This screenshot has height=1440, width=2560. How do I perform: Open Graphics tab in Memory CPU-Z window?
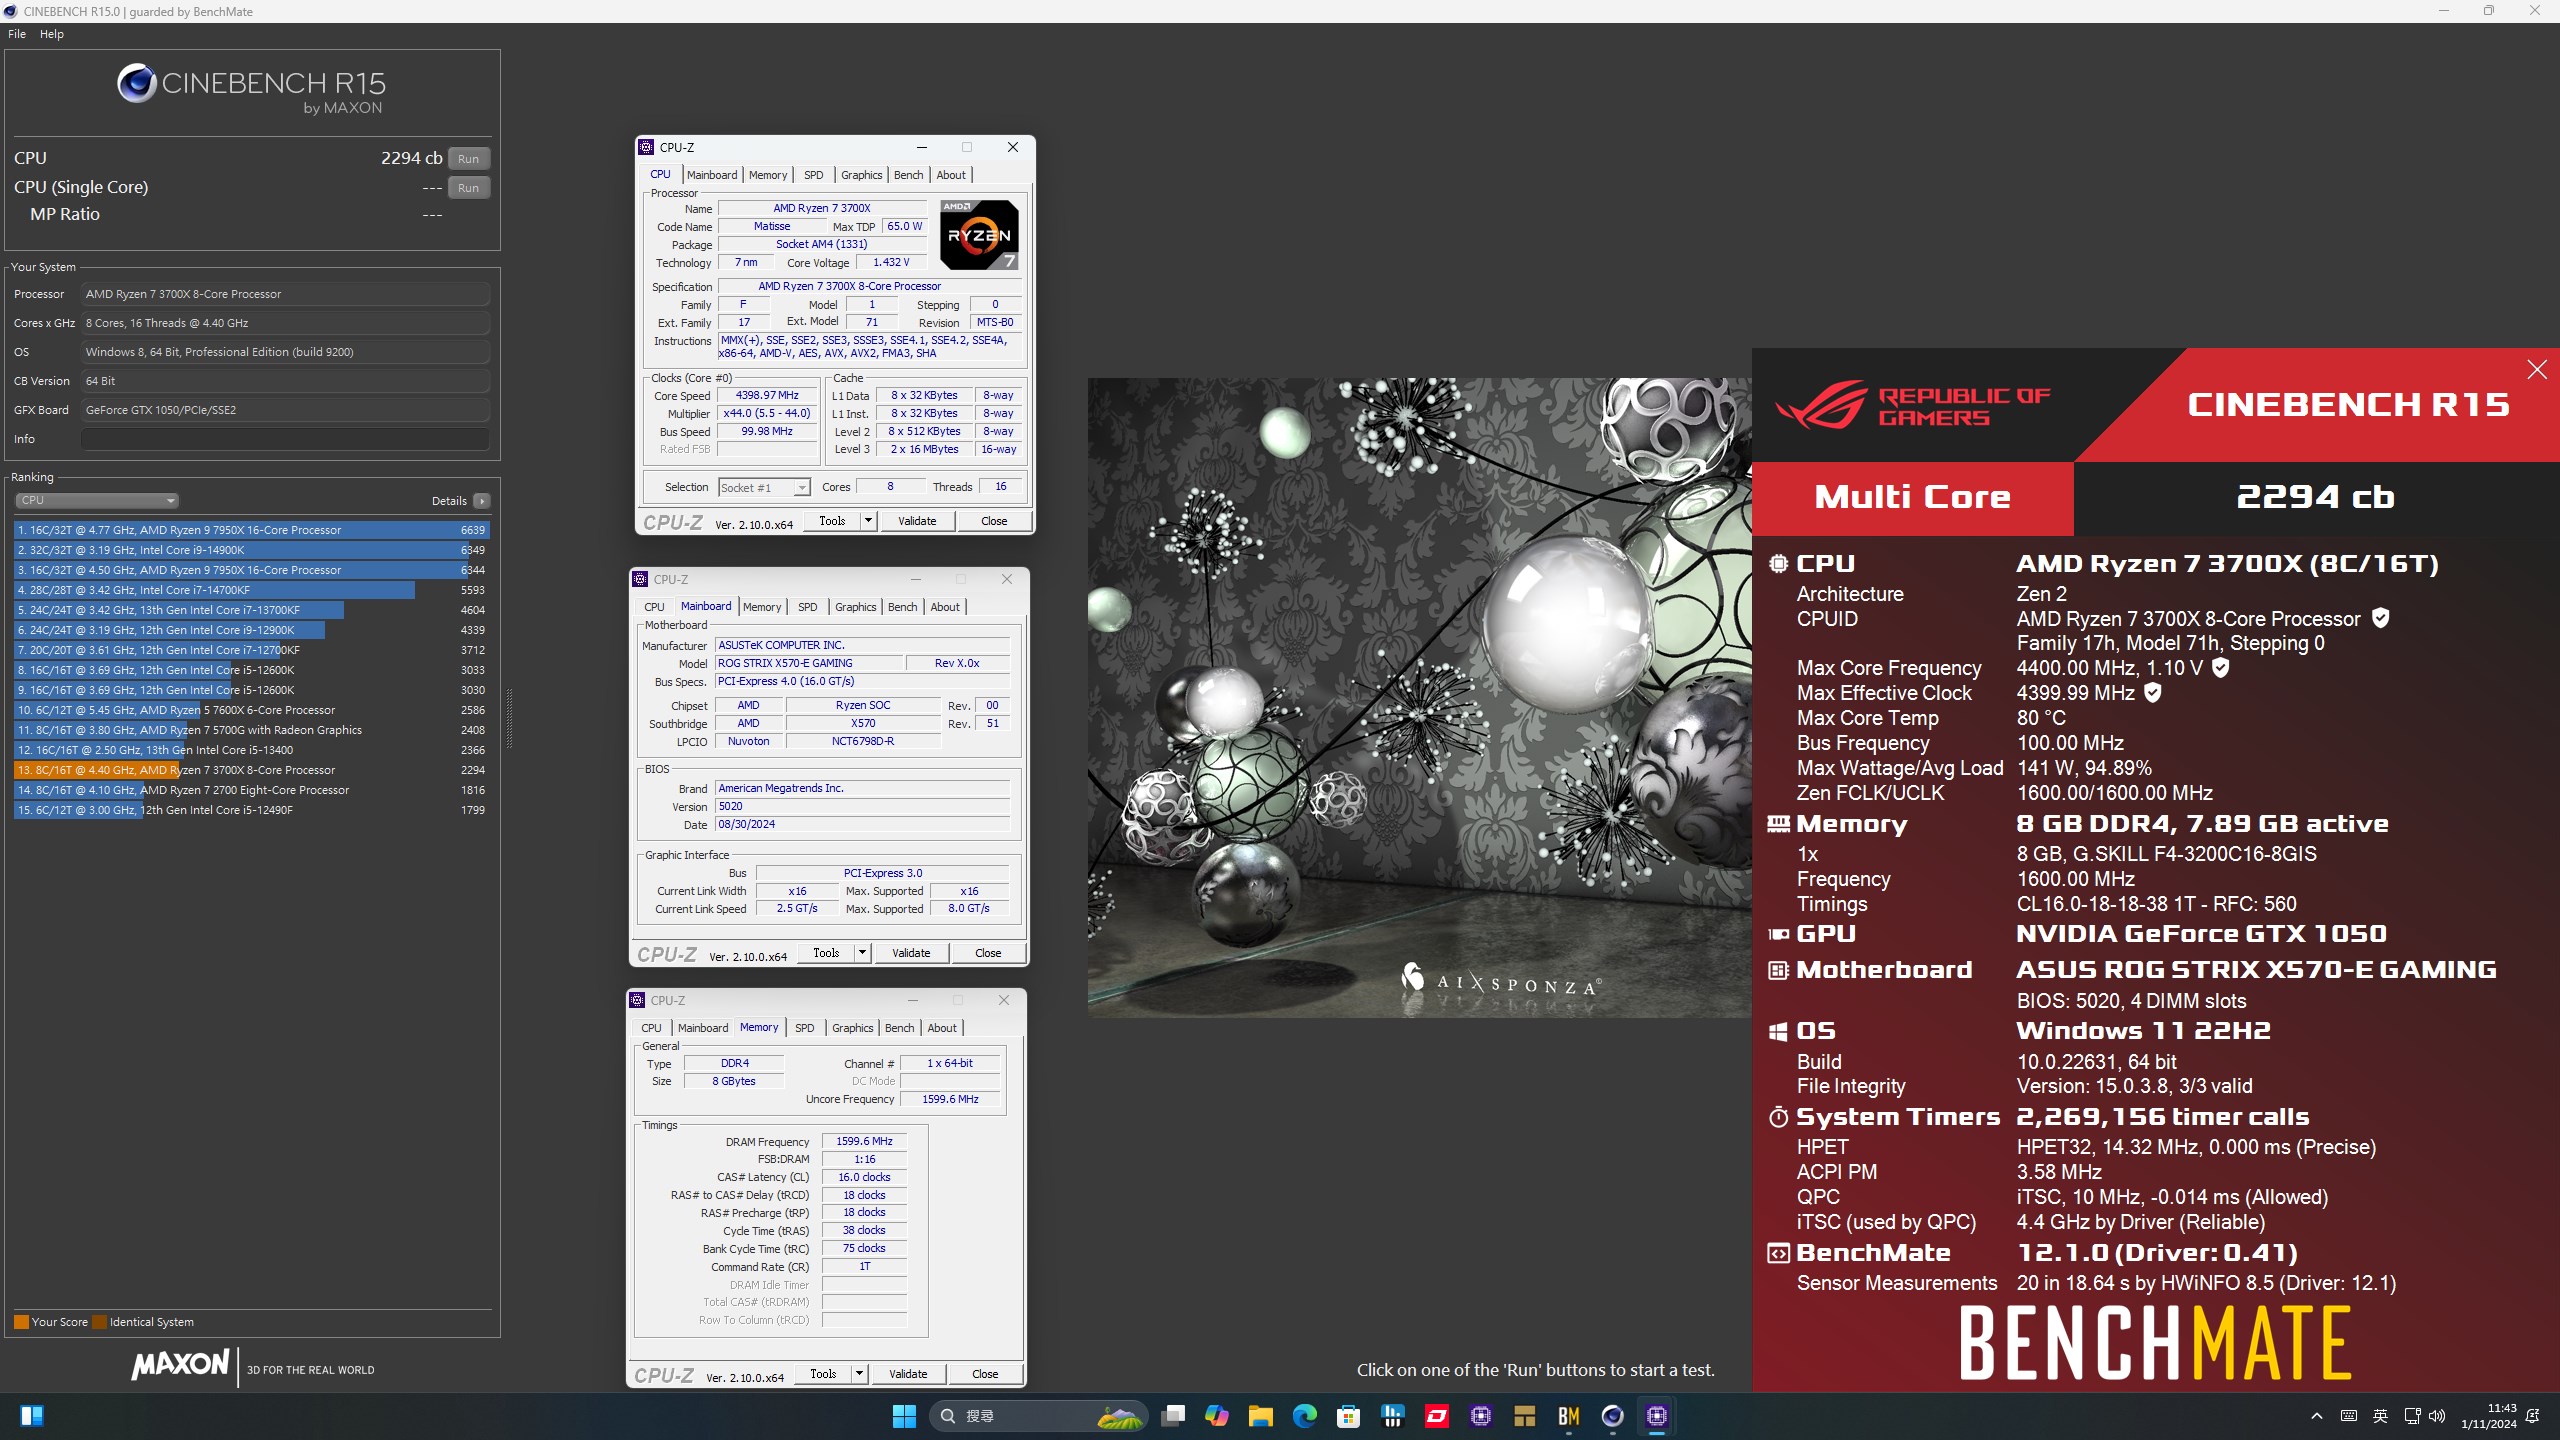coord(852,1028)
